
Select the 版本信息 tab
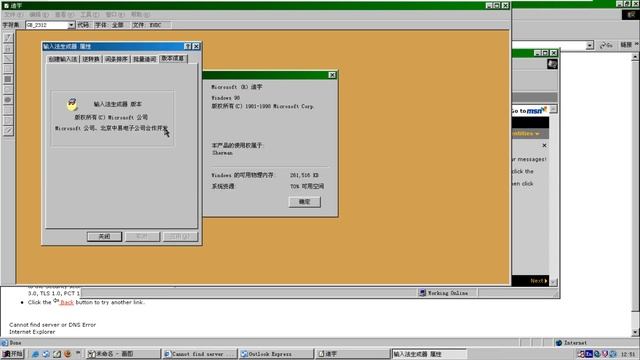point(173,58)
